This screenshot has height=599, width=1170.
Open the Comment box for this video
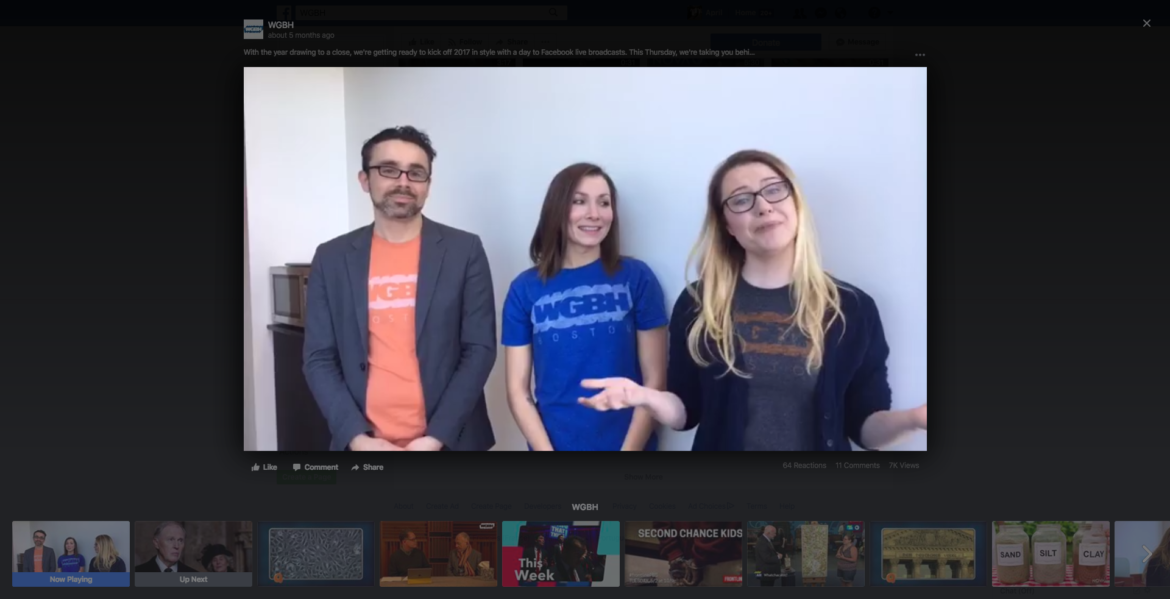[x=315, y=467]
